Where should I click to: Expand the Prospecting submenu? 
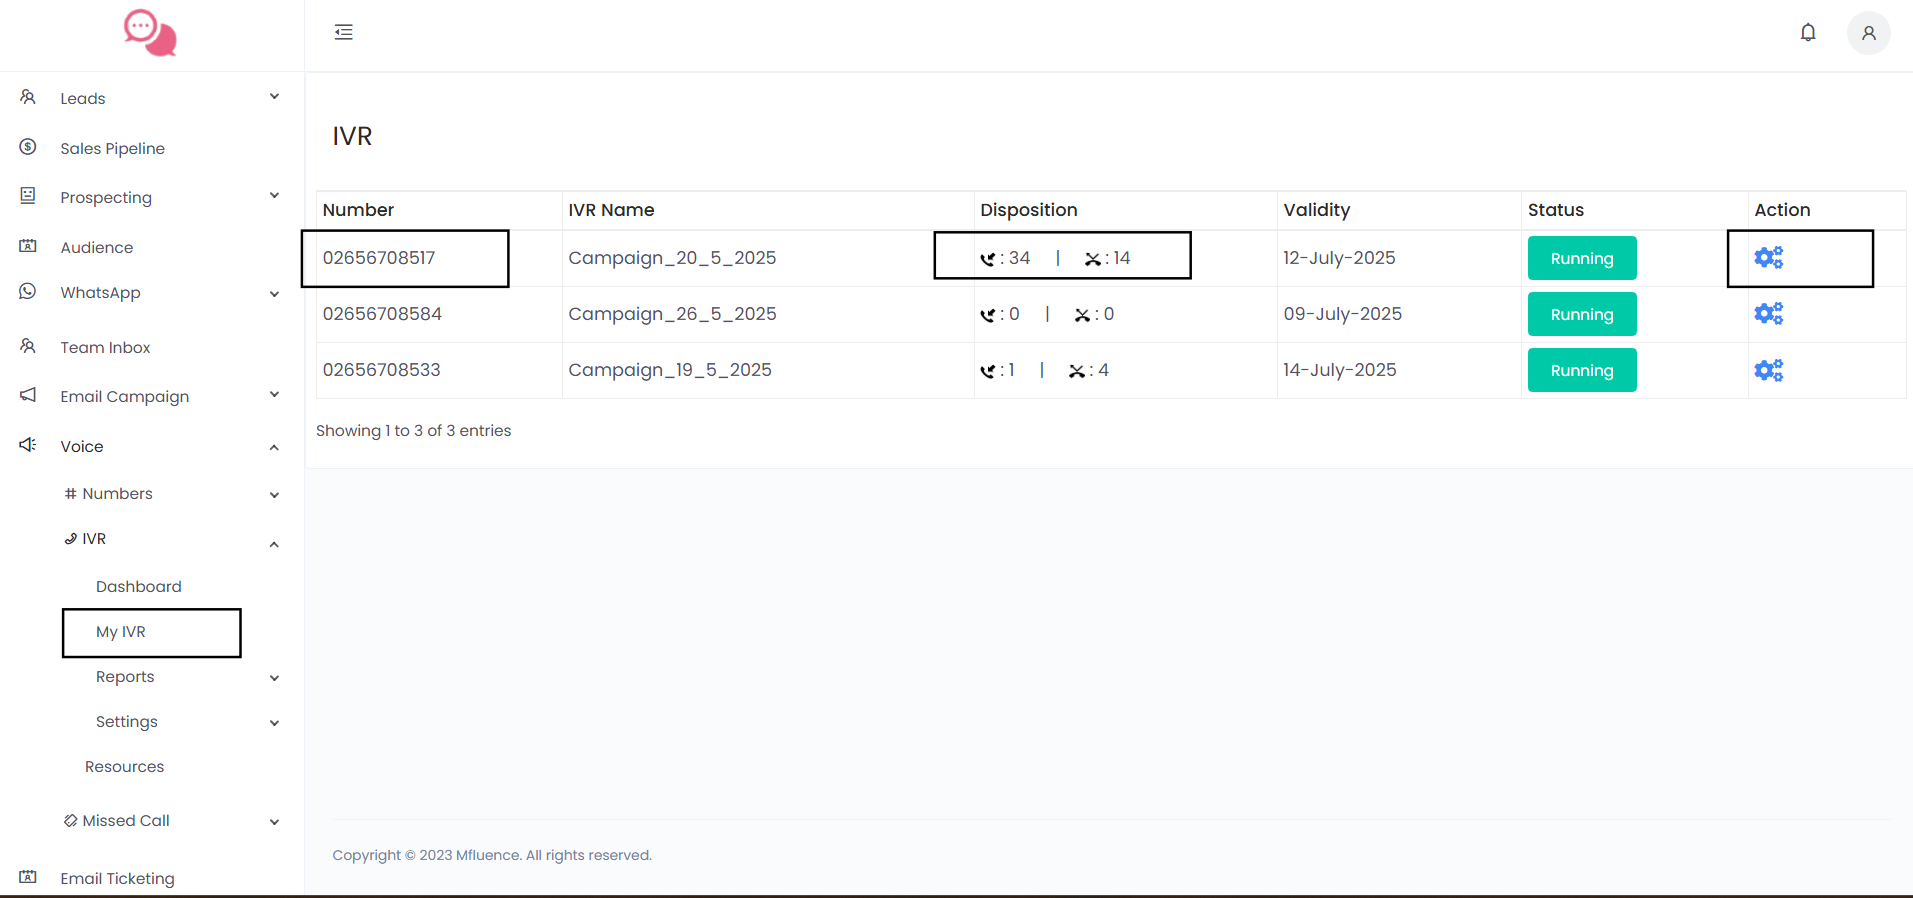pyautogui.click(x=274, y=196)
